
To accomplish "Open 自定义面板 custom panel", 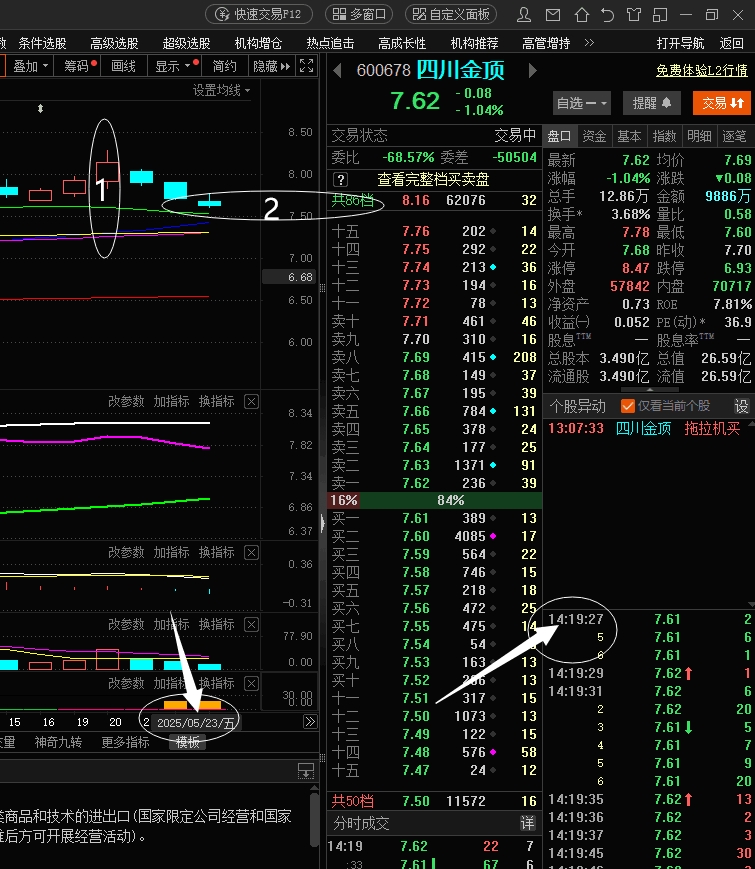I will coord(451,14).
